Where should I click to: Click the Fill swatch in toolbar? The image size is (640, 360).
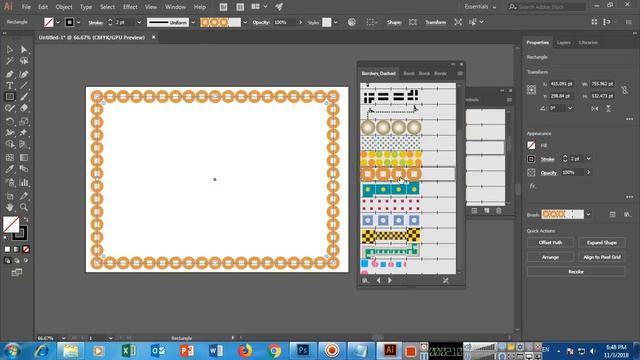[11, 224]
